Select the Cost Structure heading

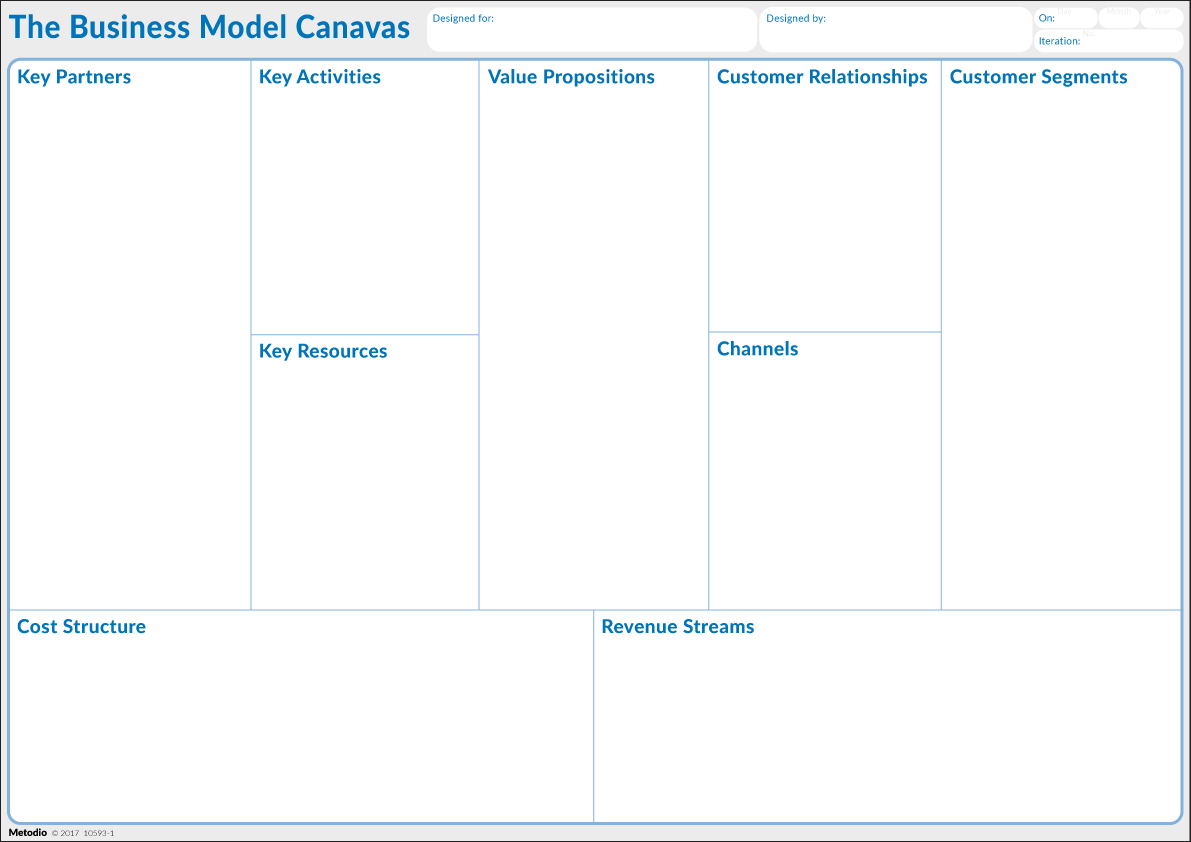(81, 626)
